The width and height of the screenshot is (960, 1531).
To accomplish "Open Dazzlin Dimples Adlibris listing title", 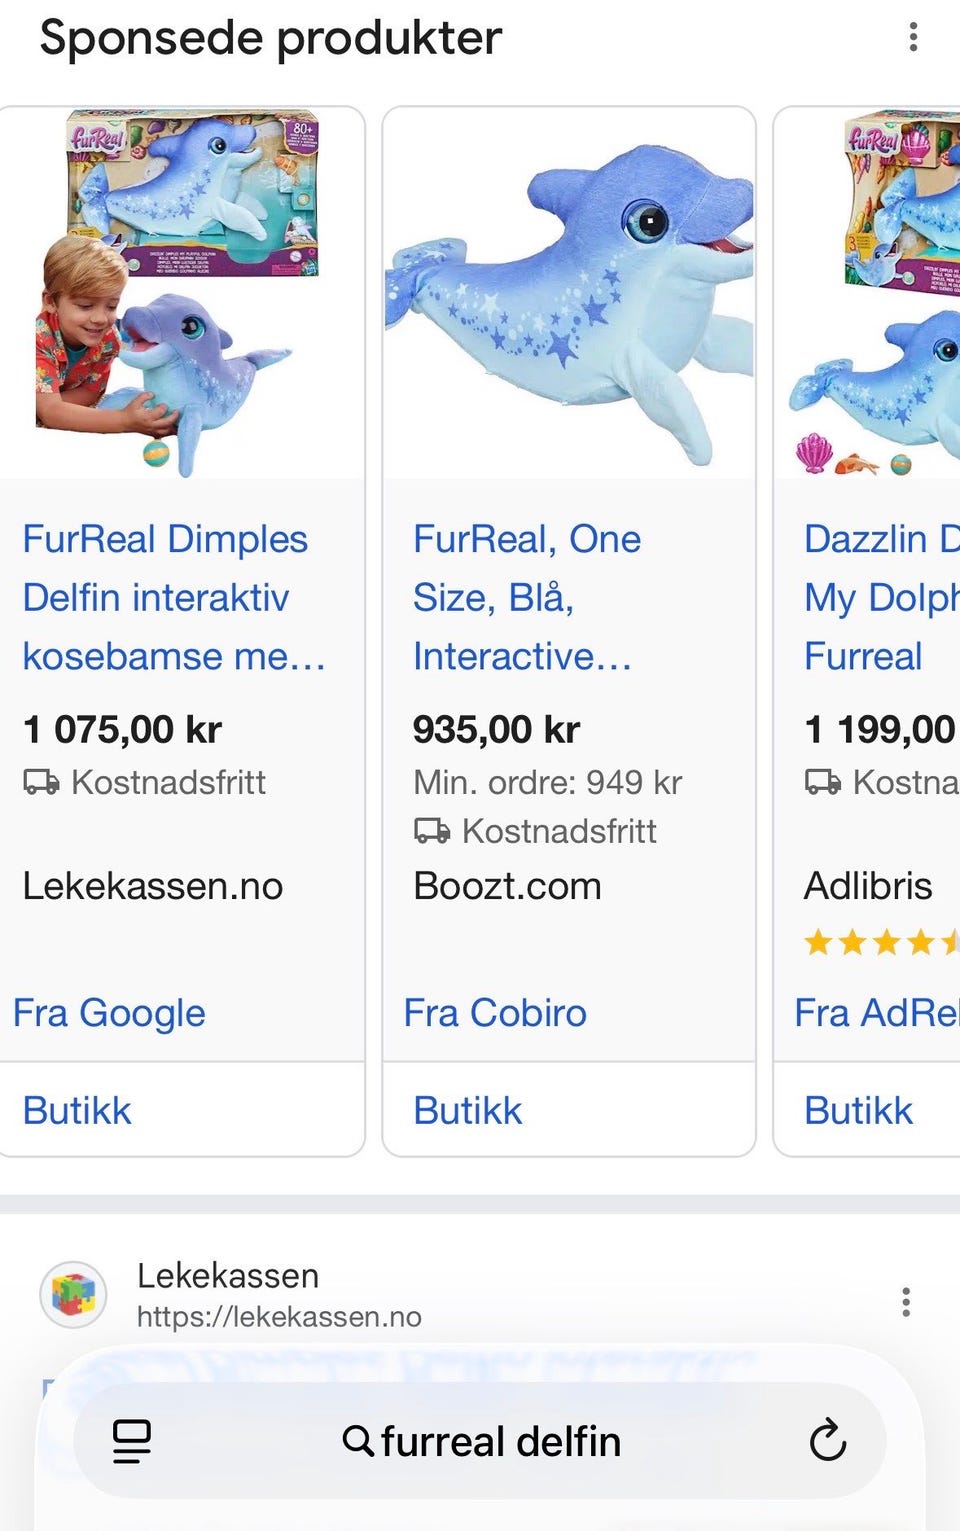I will [881, 597].
